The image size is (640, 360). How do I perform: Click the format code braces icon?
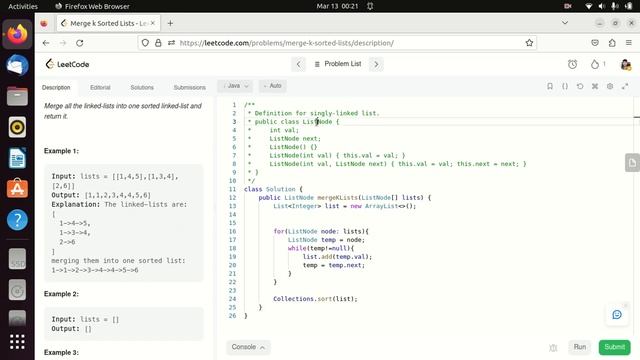point(565,86)
